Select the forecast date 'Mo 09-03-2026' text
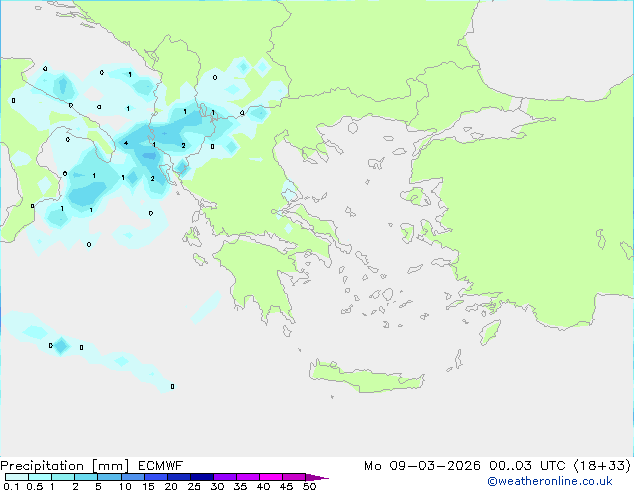Image resolution: width=634 pixels, height=490 pixels. 422,466
